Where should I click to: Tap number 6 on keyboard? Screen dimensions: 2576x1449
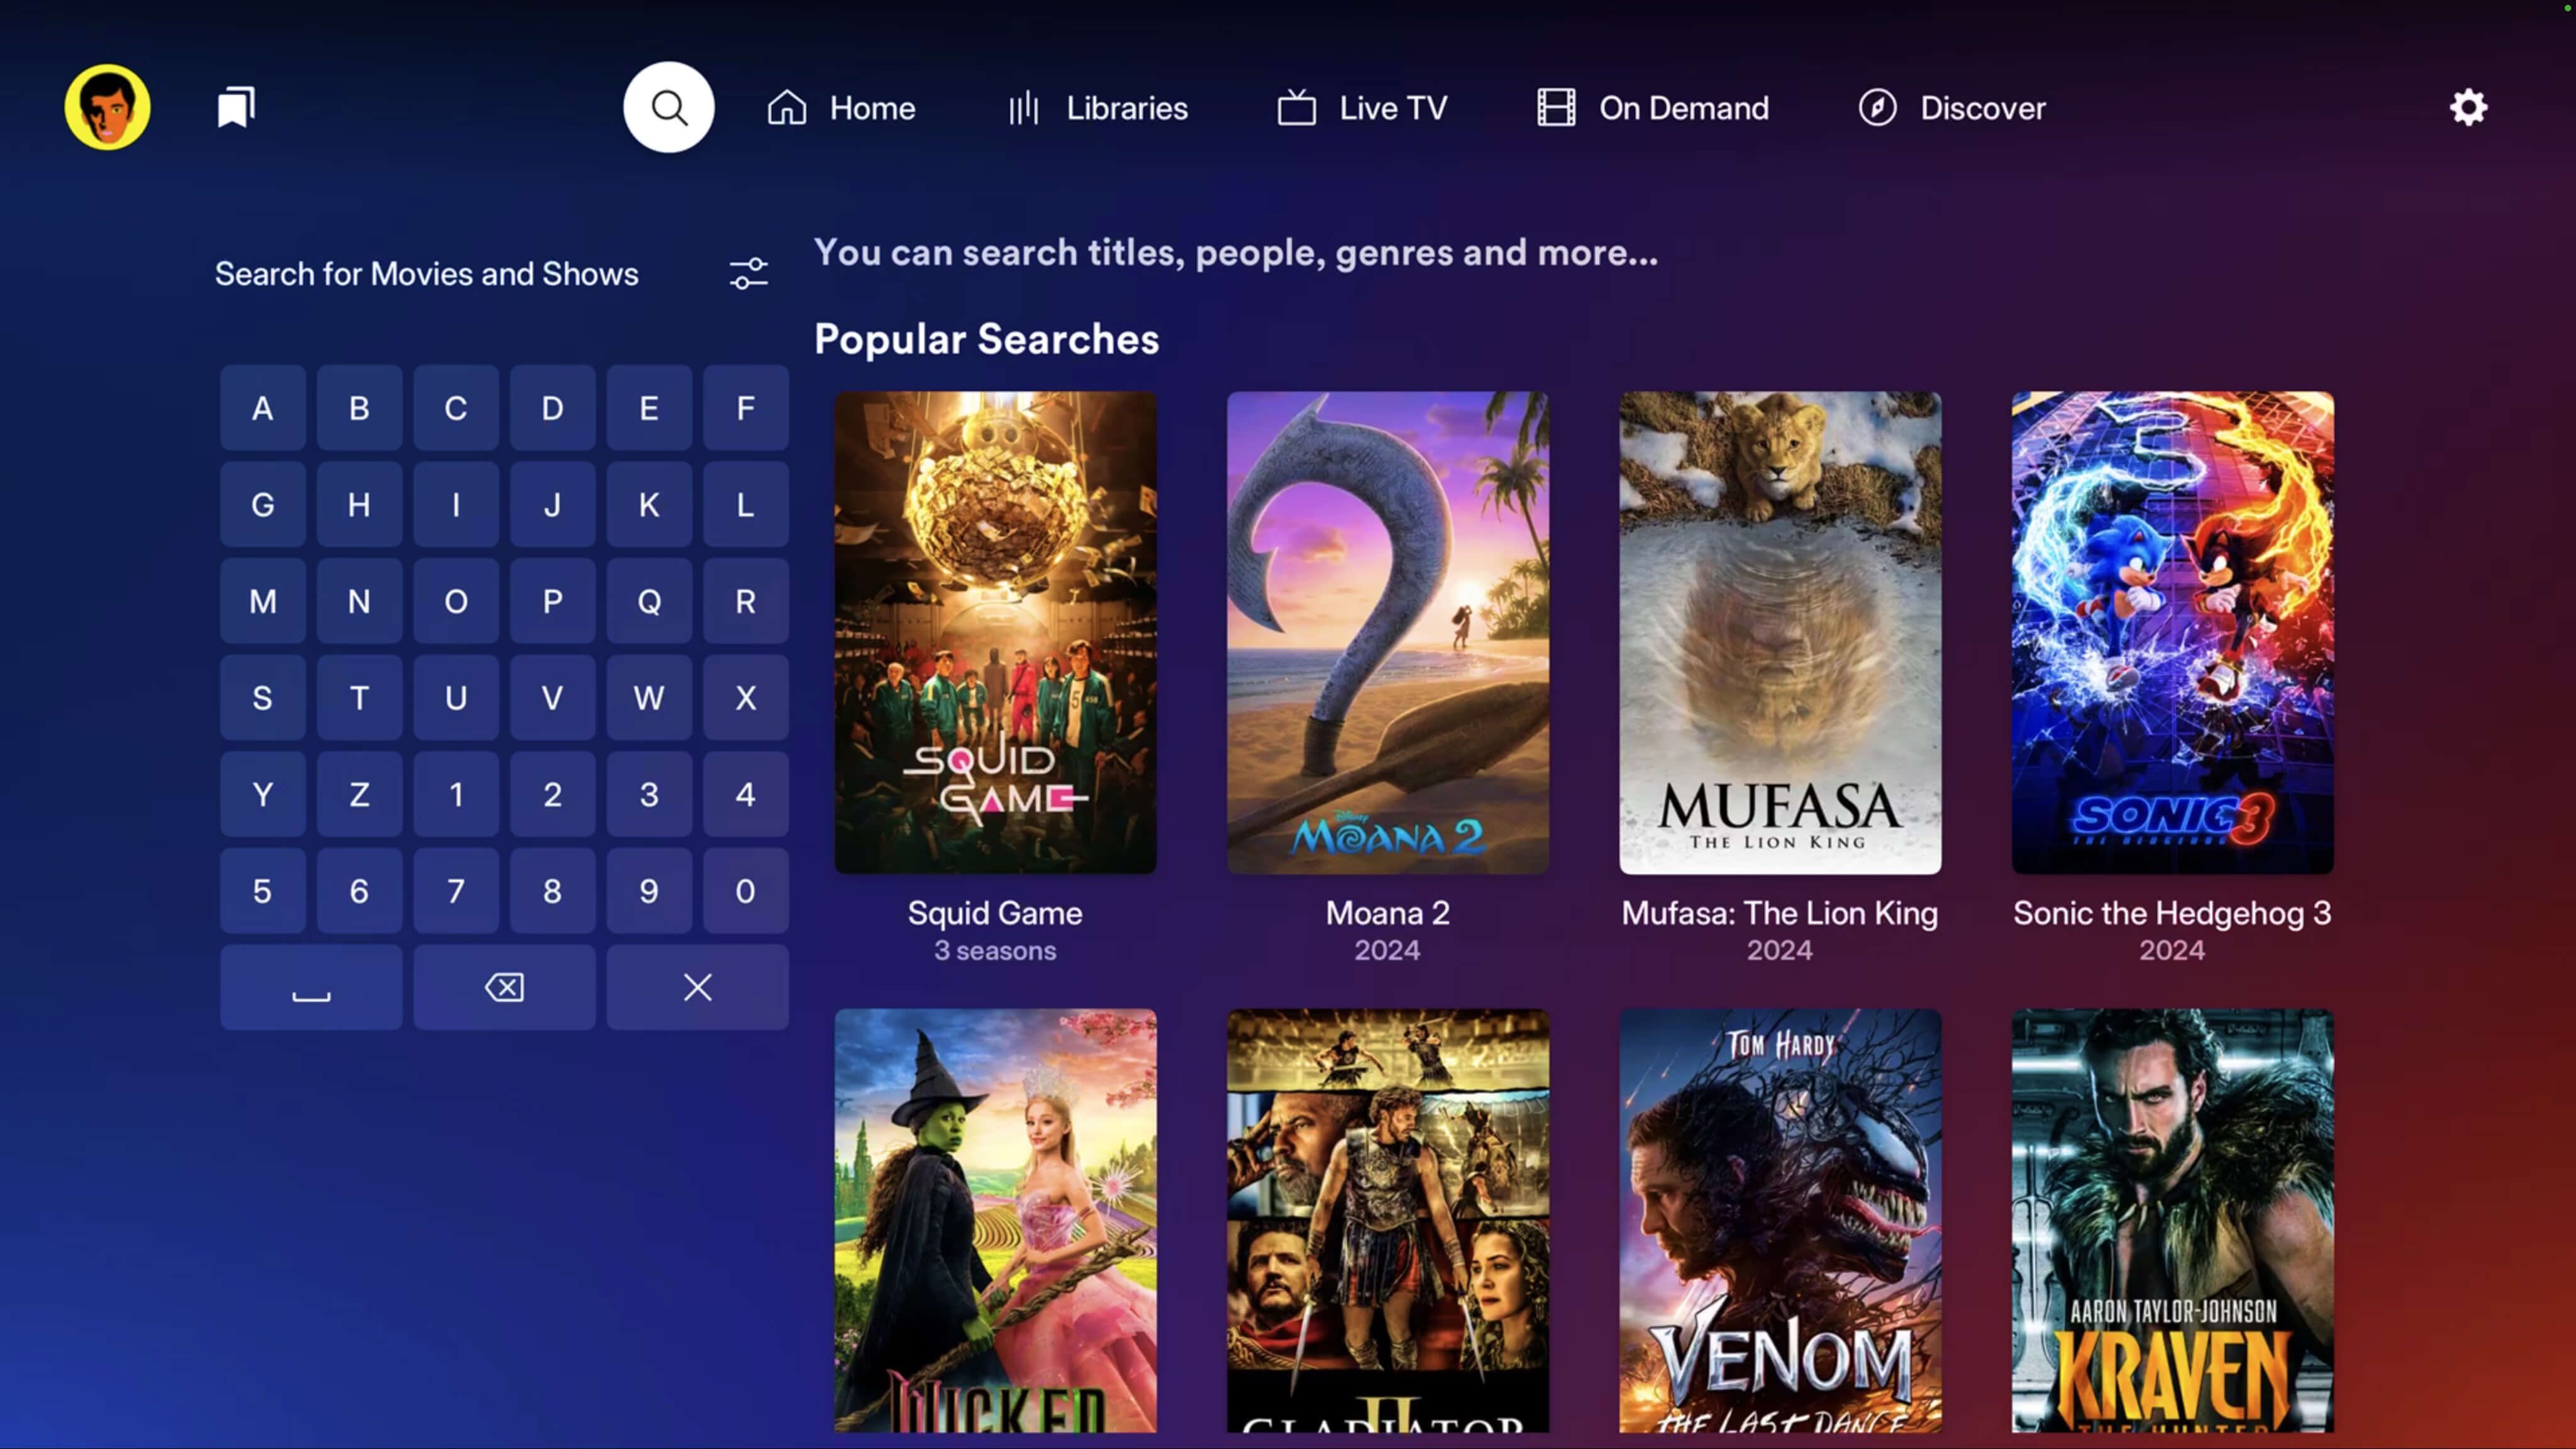[359, 891]
